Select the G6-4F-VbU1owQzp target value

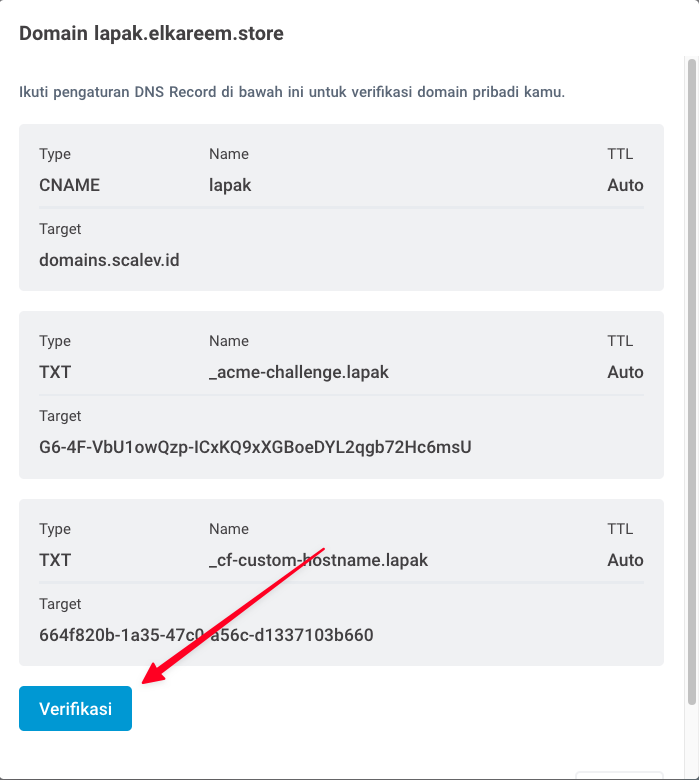point(255,447)
